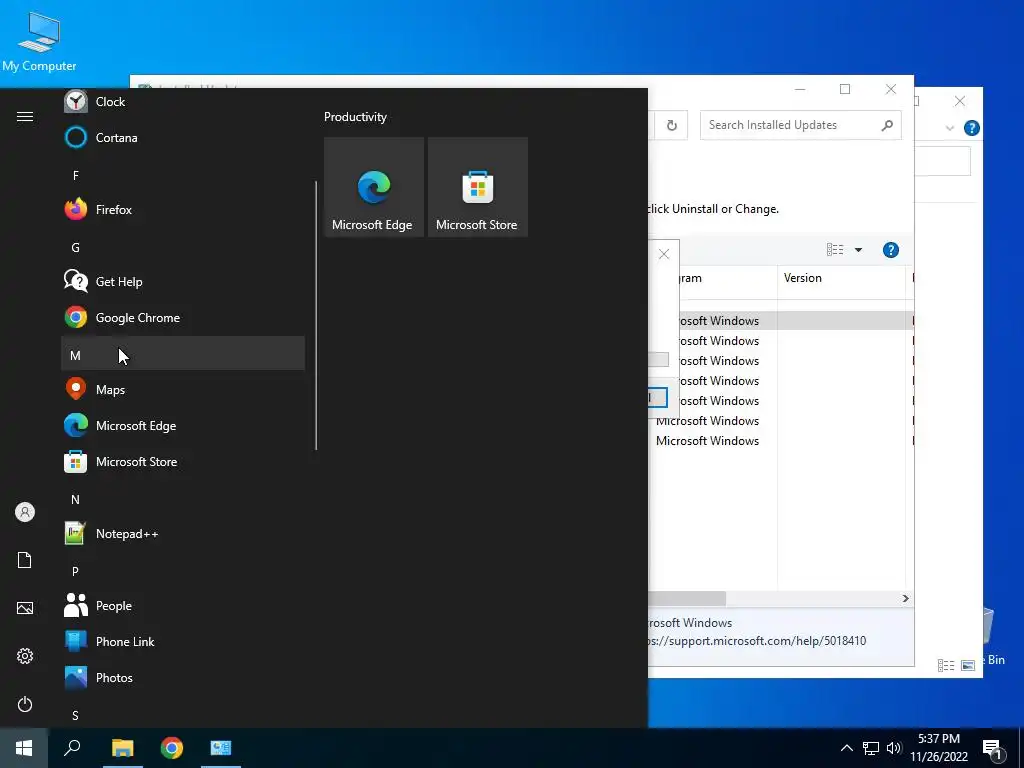Open the view options dropdown arrow
Viewport: 1024px width, 768px height.
tap(858, 249)
